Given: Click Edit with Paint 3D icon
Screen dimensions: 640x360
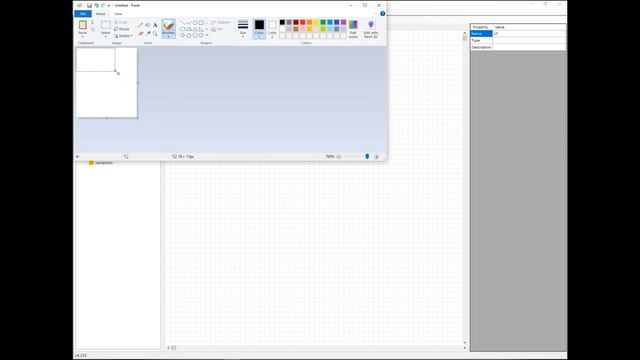Looking at the screenshot, I should pos(371,25).
